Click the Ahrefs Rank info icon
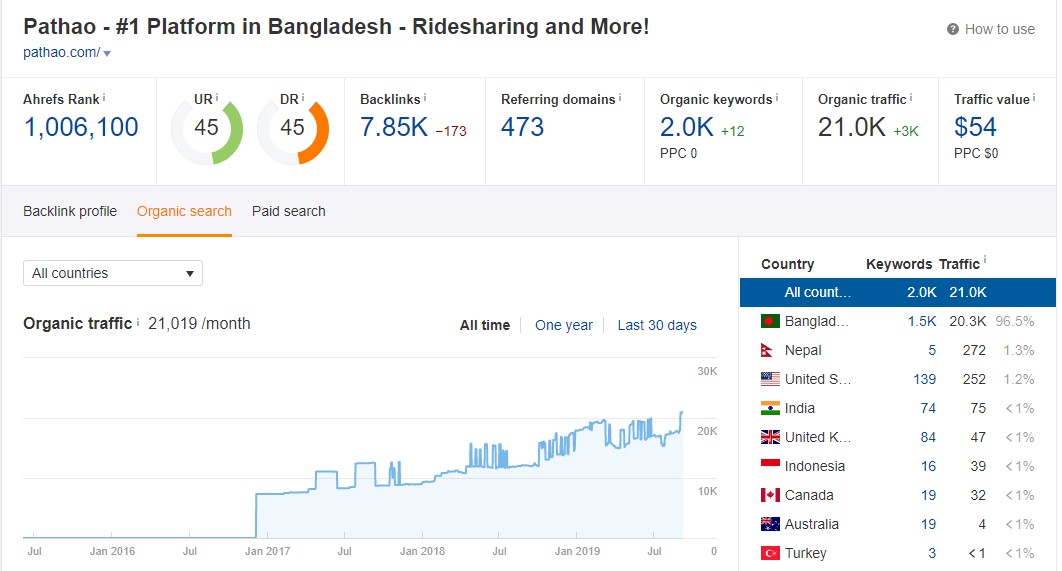Viewport: 1062px width, 571px height. click(x=104, y=98)
